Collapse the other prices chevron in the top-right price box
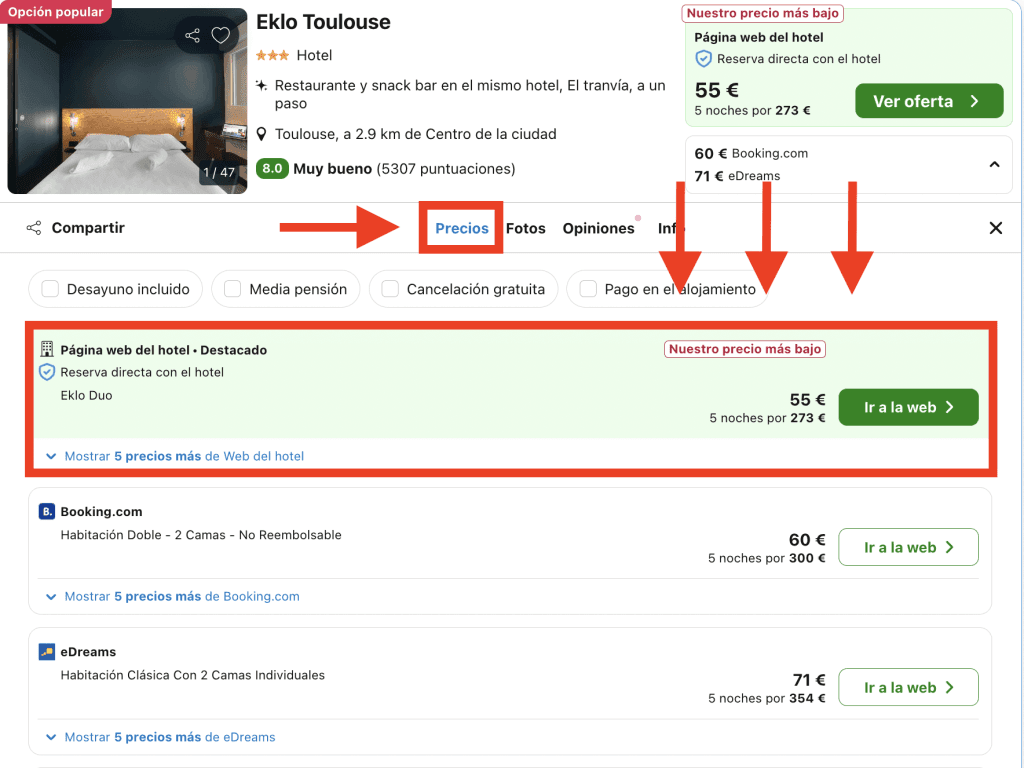The image size is (1024, 768). (x=994, y=164)
